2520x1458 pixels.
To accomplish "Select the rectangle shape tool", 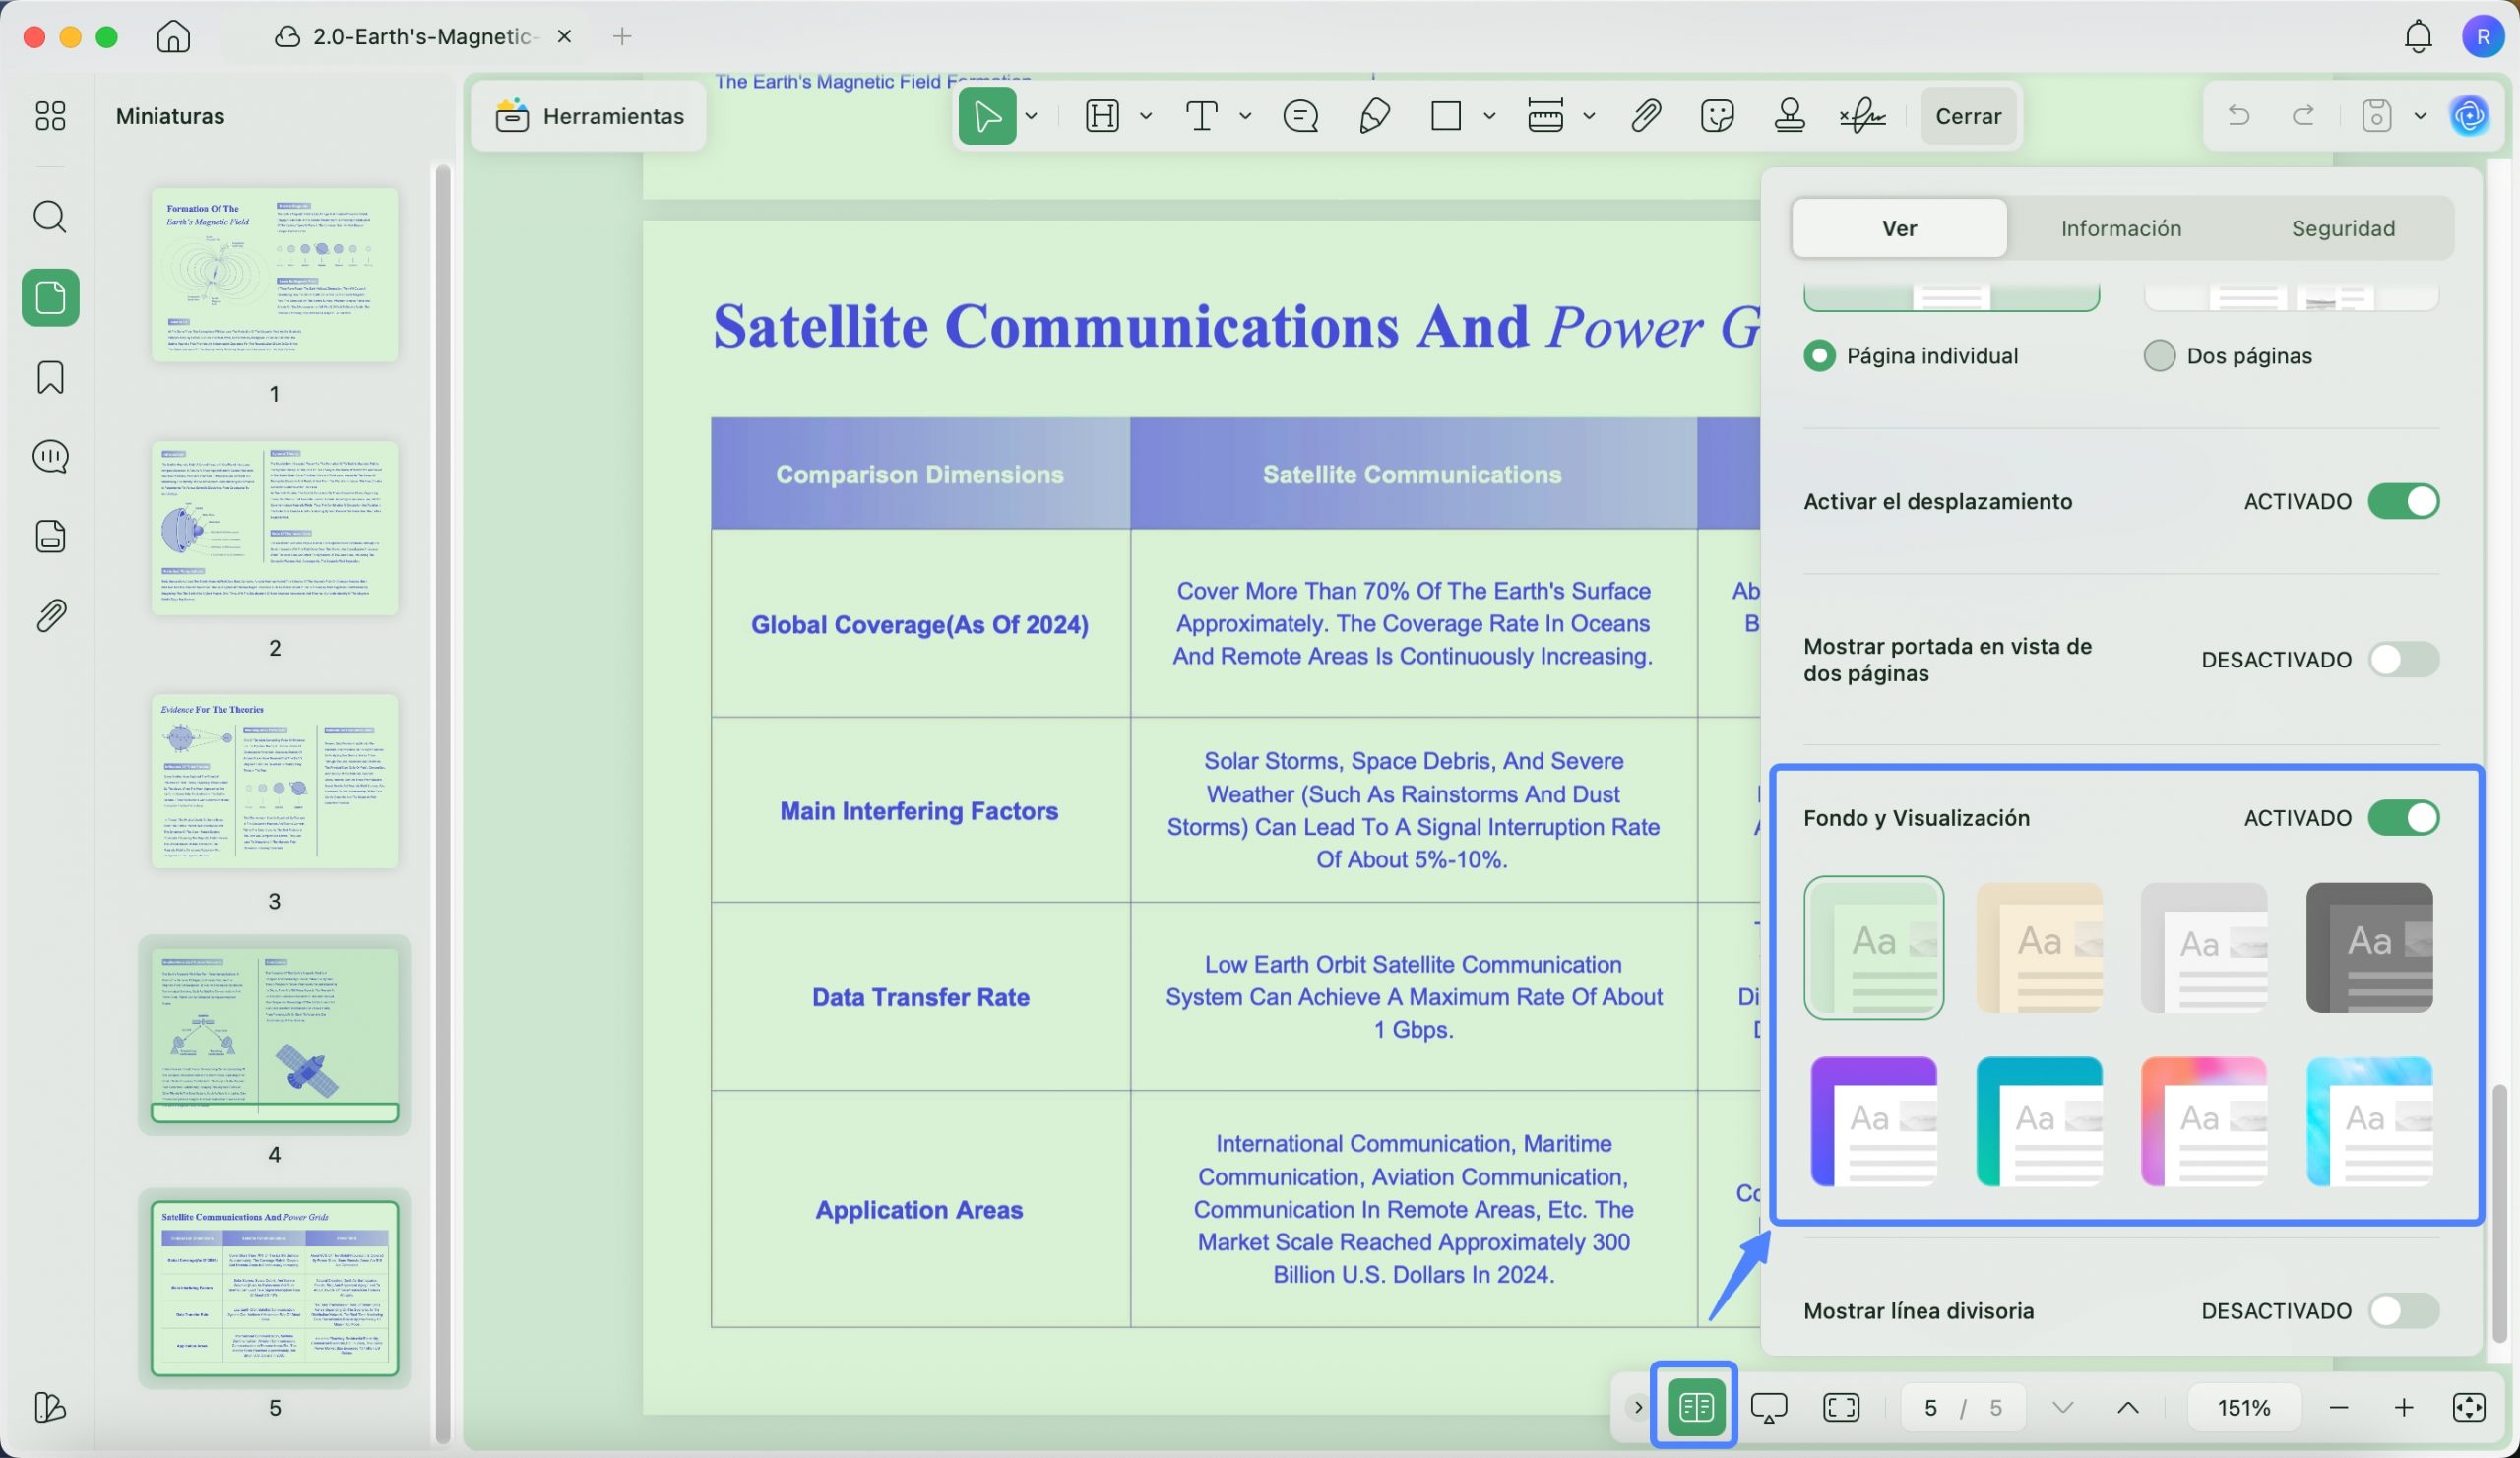I will pos(1445,116).
